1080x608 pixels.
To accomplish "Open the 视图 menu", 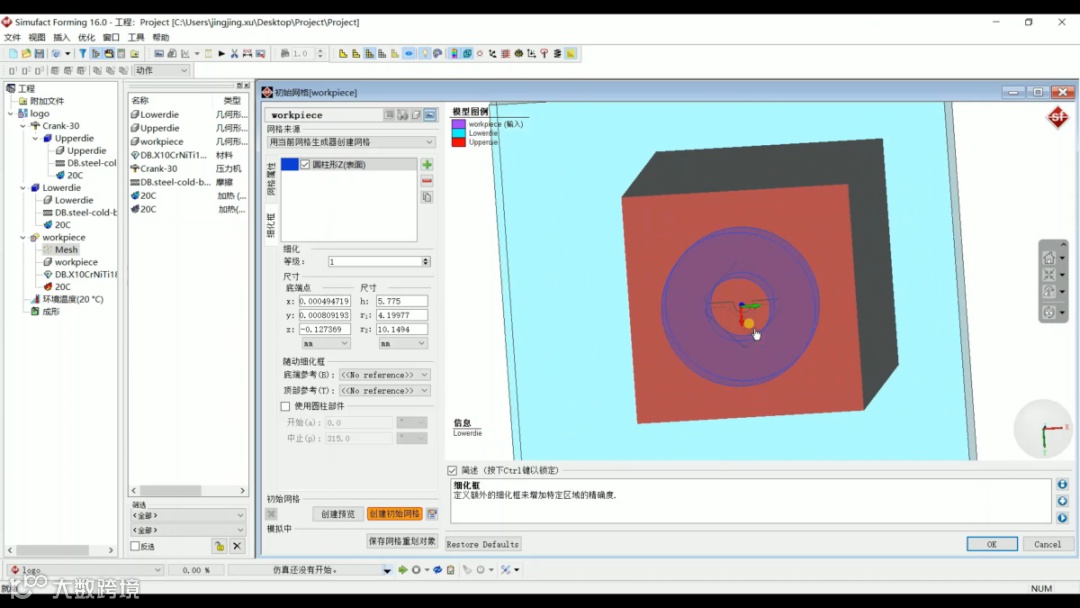I will (x=37, y=37).
